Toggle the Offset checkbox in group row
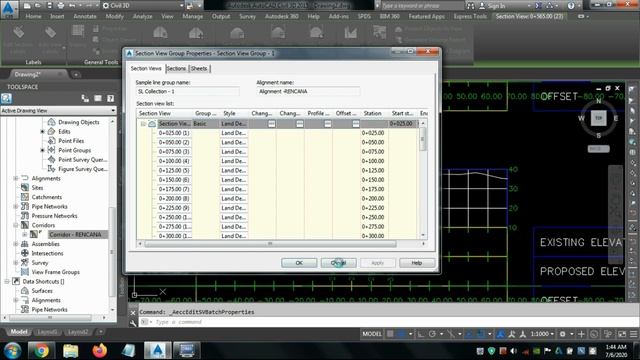The height and width of the screenshot is (360, 640). click(356, 124)
